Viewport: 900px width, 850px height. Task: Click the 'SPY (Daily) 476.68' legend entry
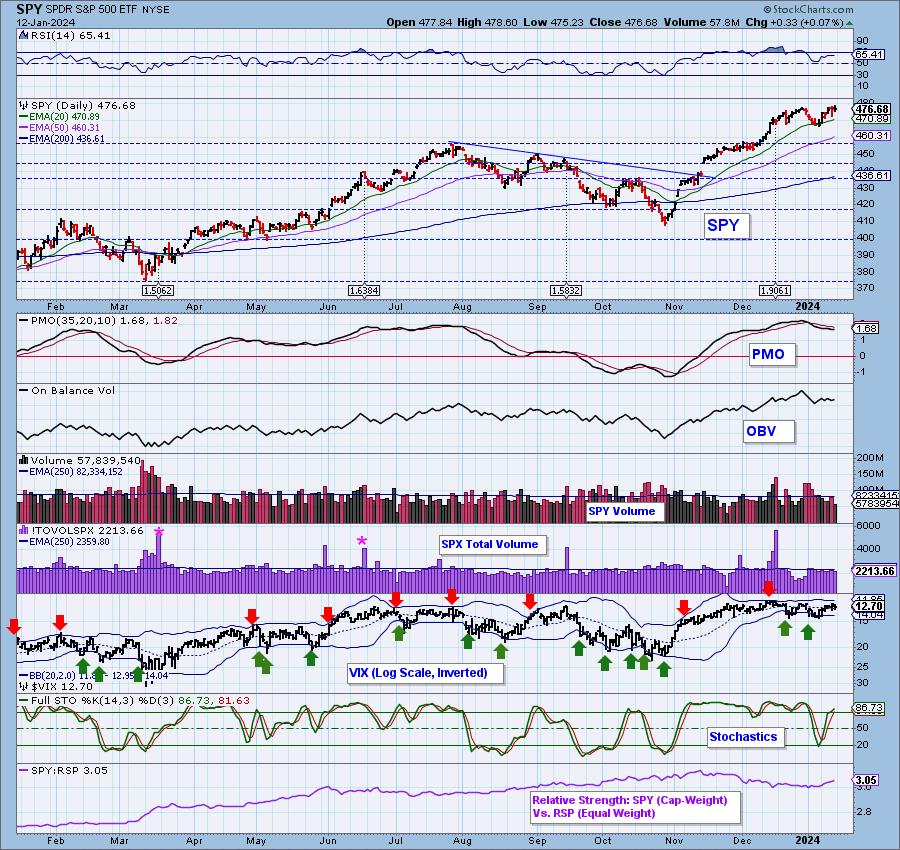78,106
